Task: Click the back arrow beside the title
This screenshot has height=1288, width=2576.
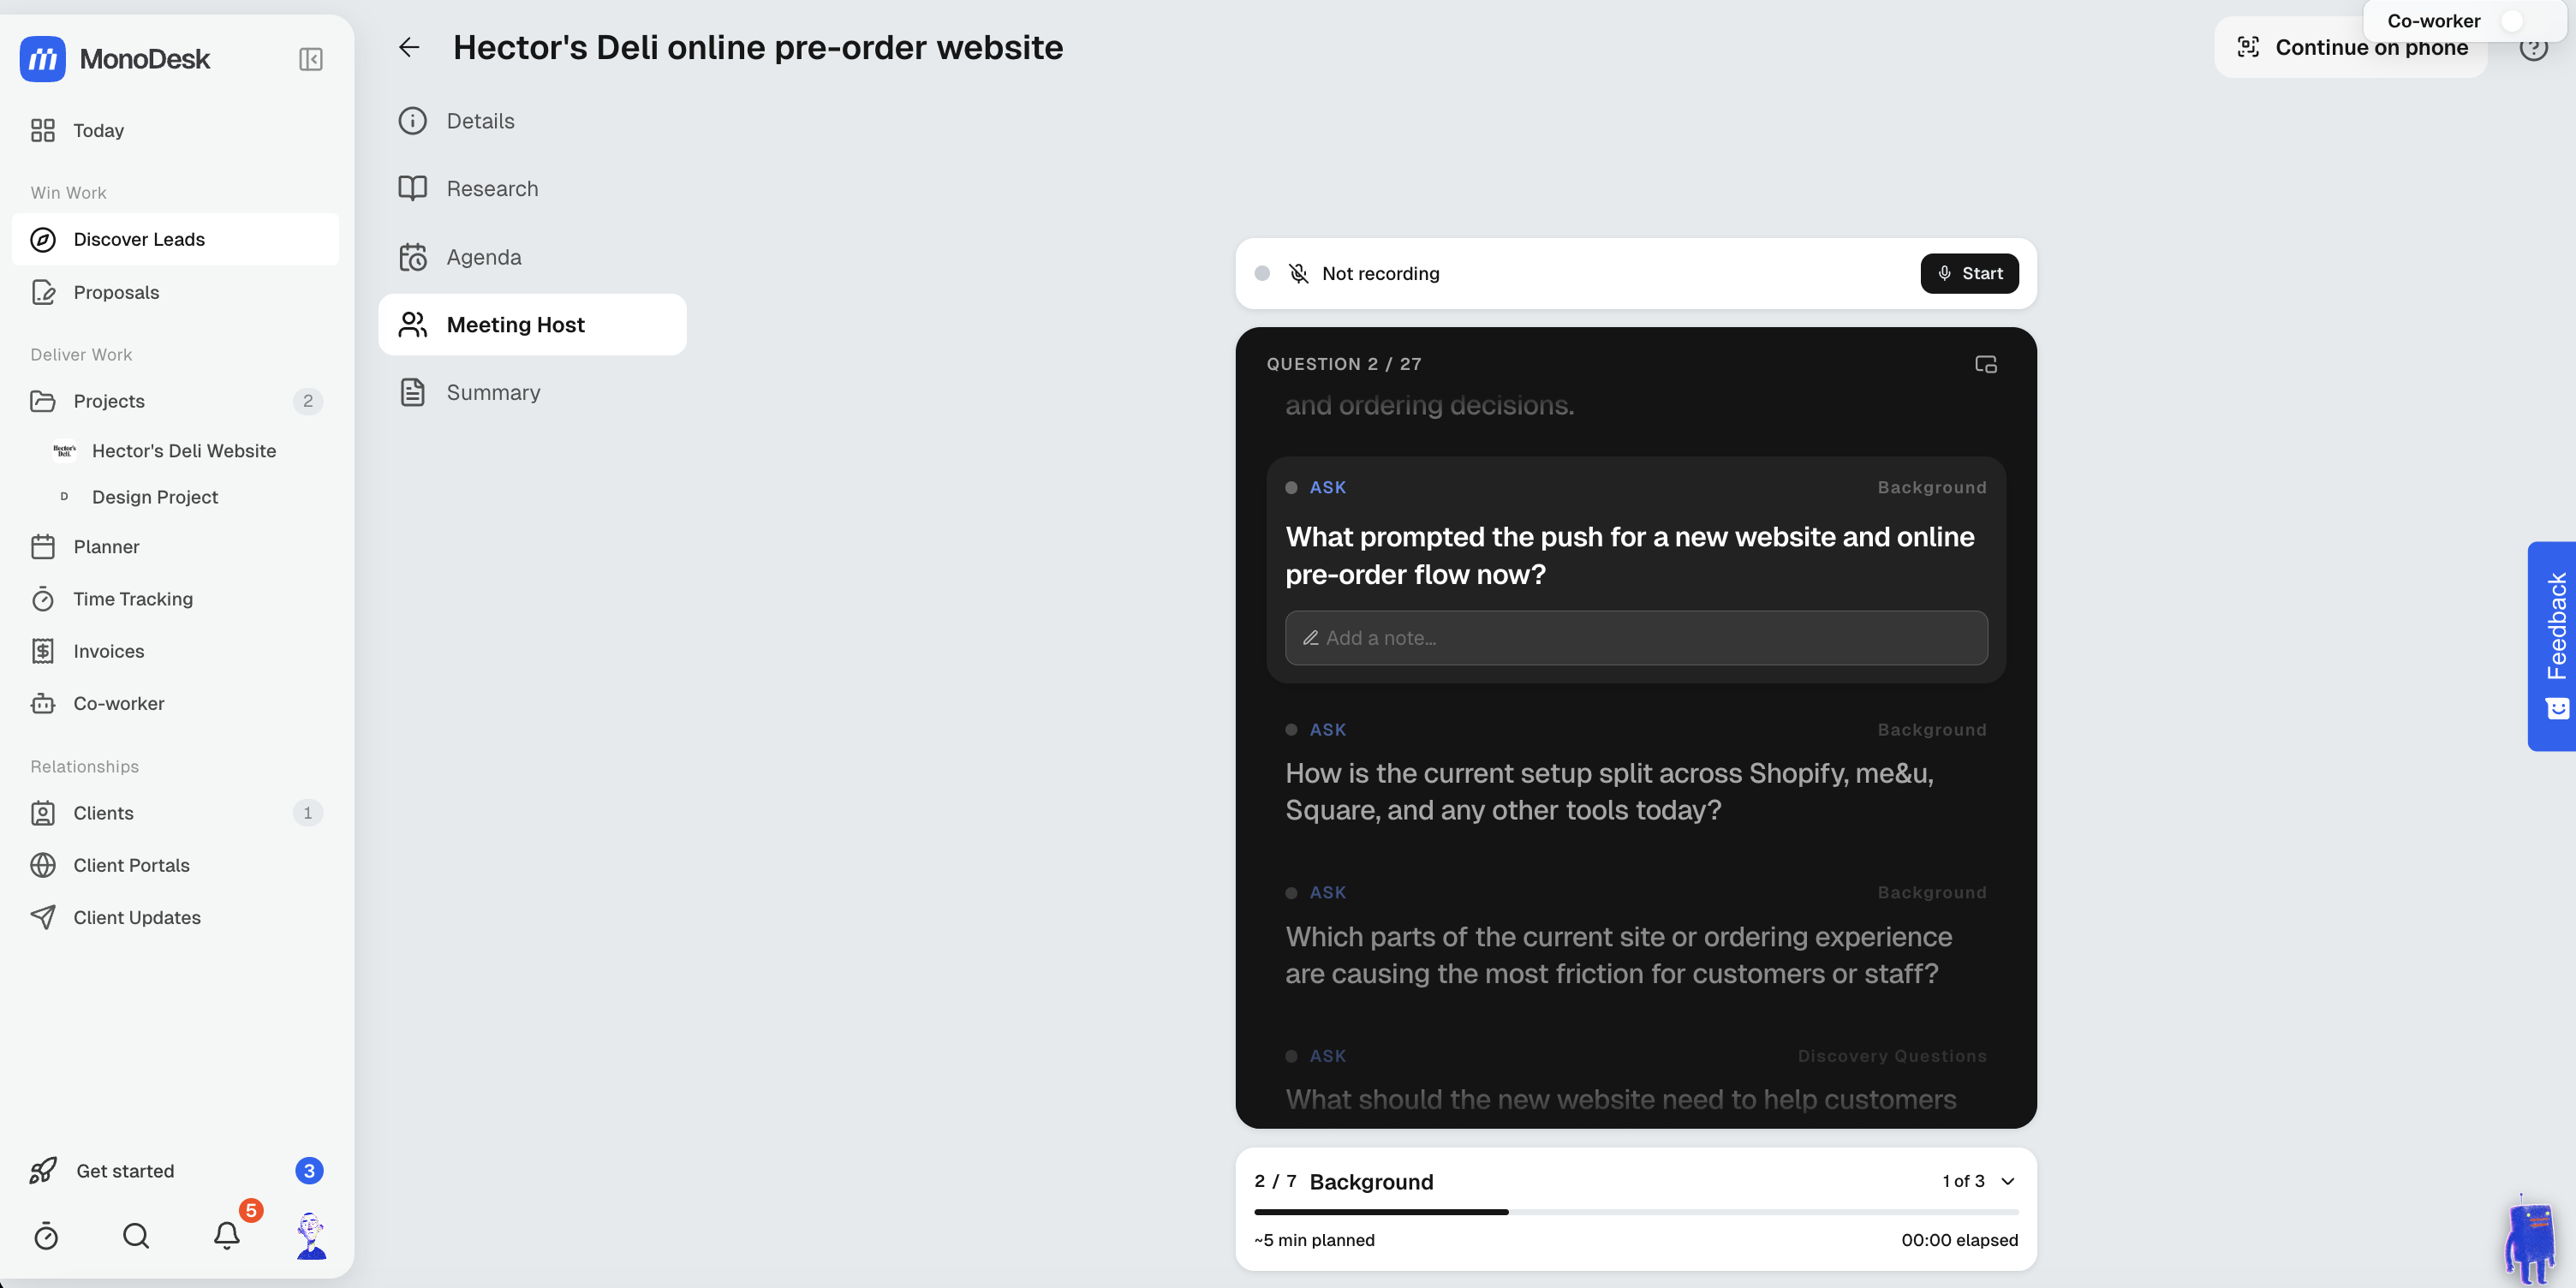Action: click(408, 47)
